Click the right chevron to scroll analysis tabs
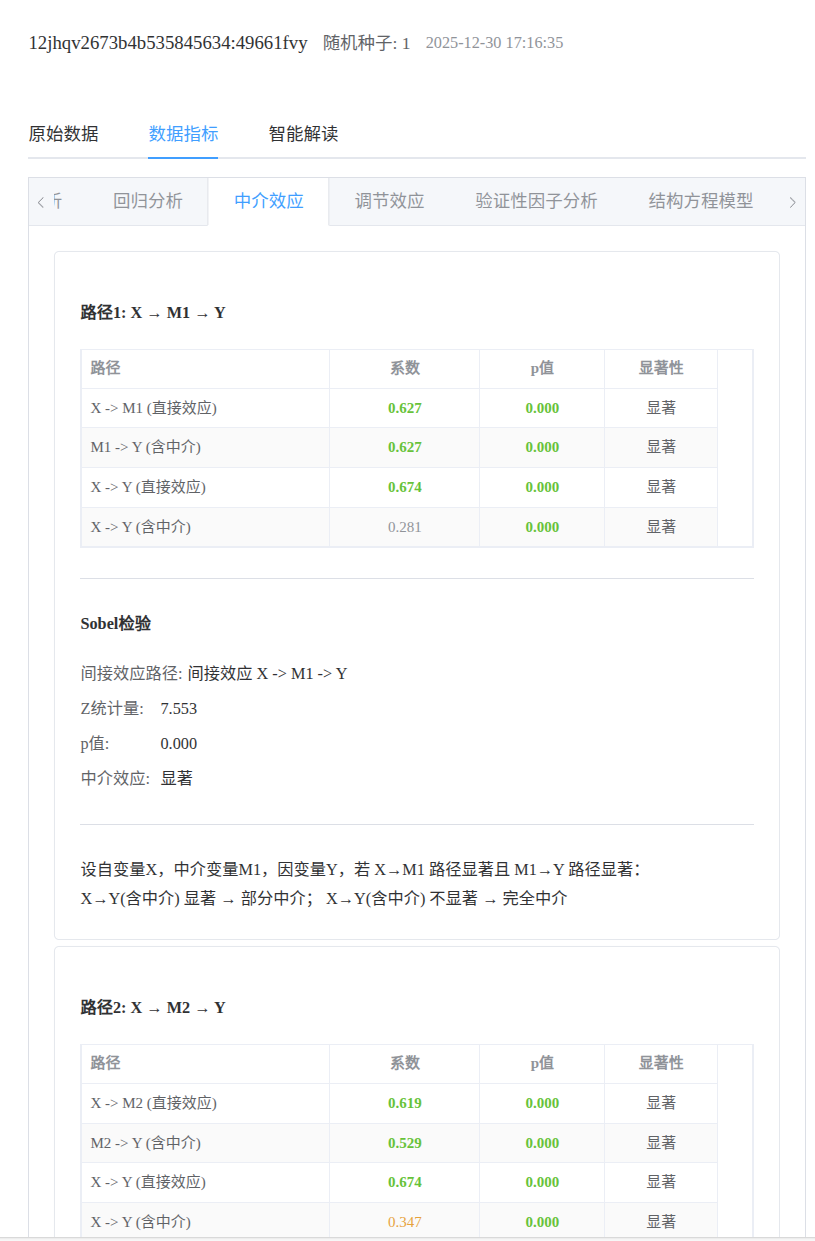 [793, 202]
